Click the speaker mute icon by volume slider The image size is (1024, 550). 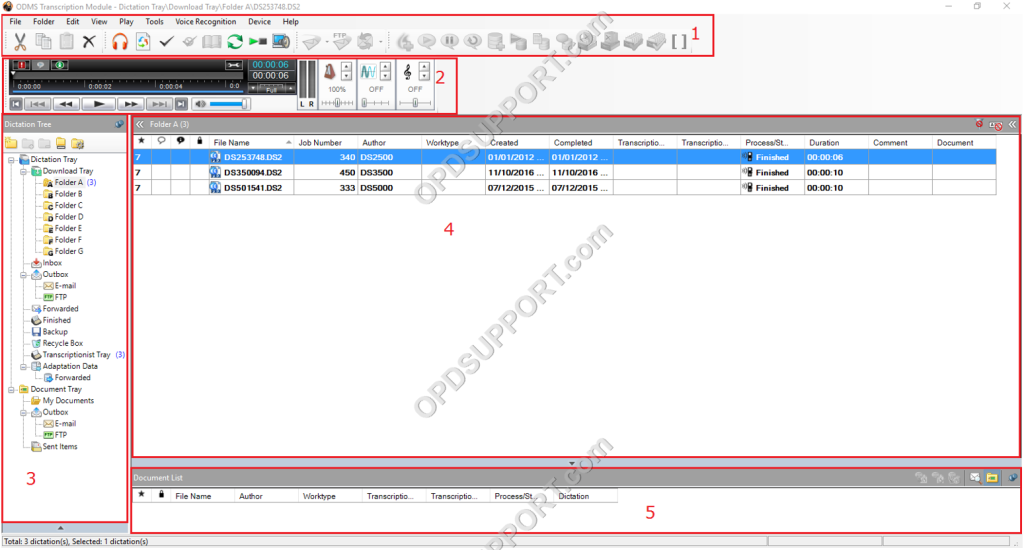(x=200, y=104)
